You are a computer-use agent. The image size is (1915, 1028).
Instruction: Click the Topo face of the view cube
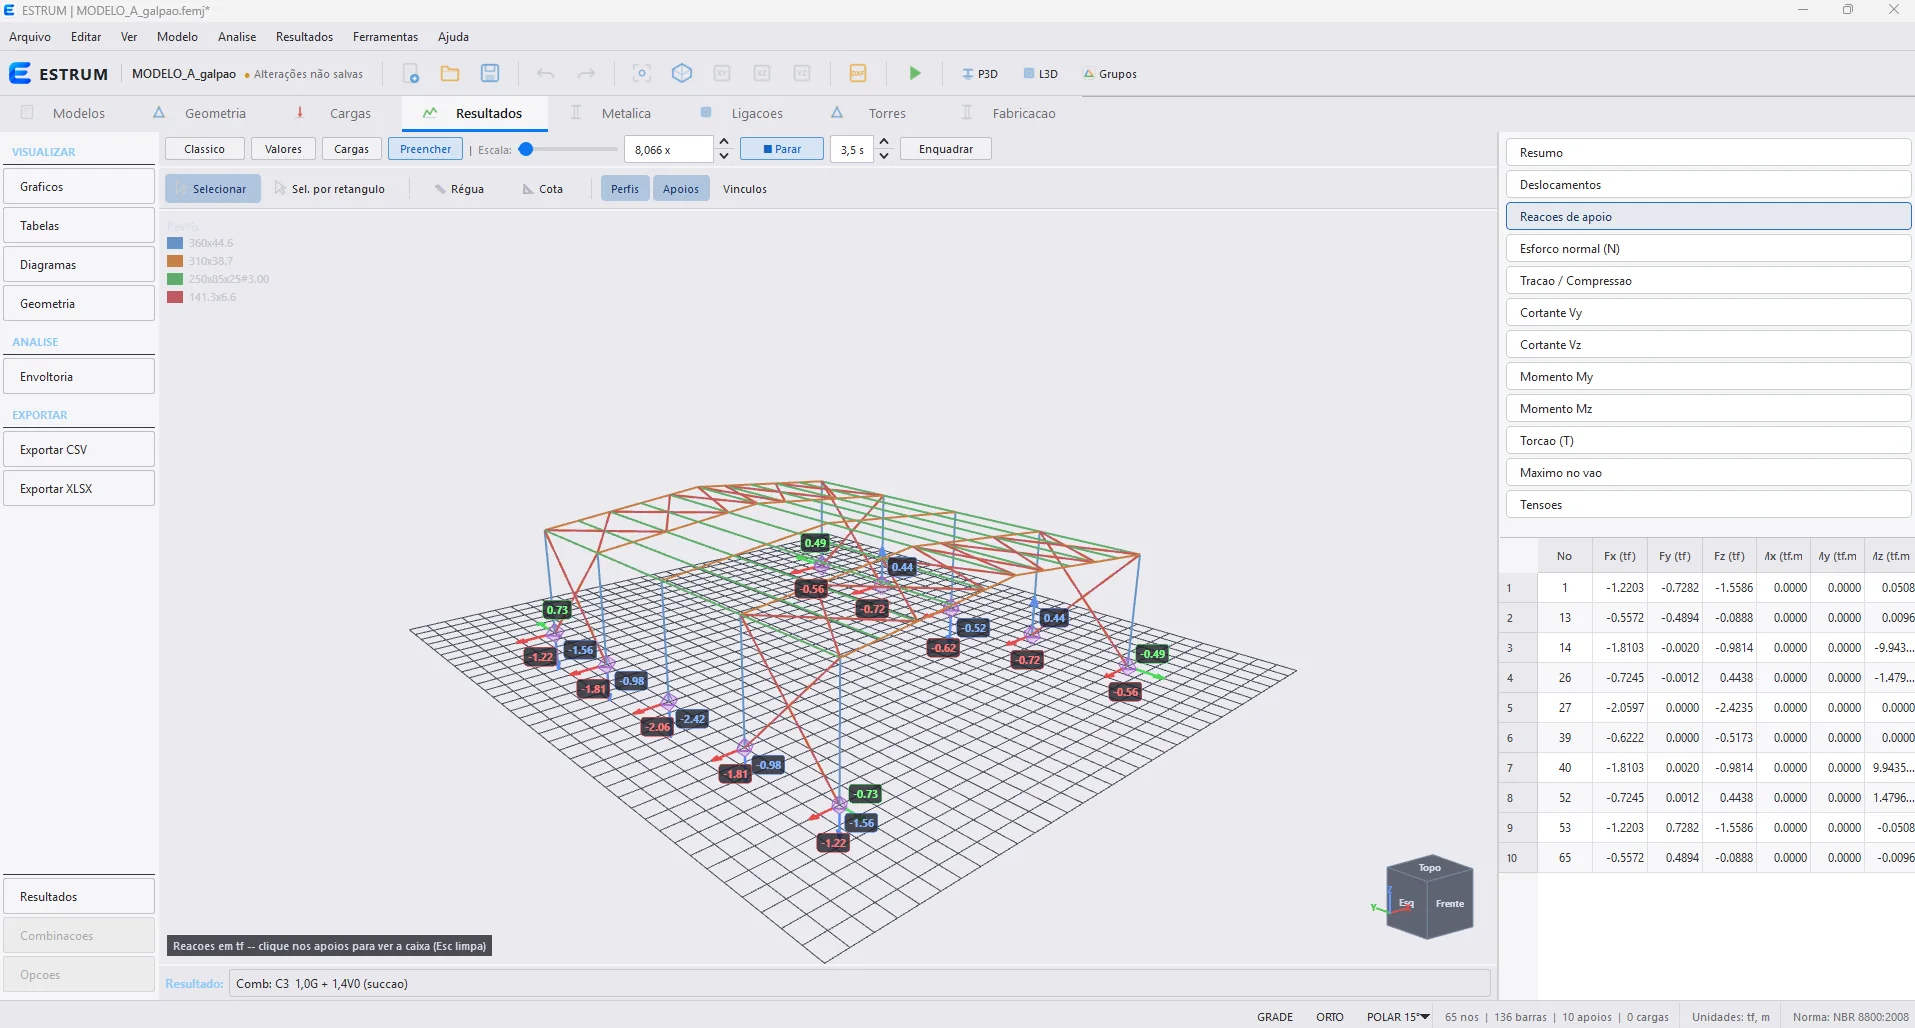[x=1430, y=868]
